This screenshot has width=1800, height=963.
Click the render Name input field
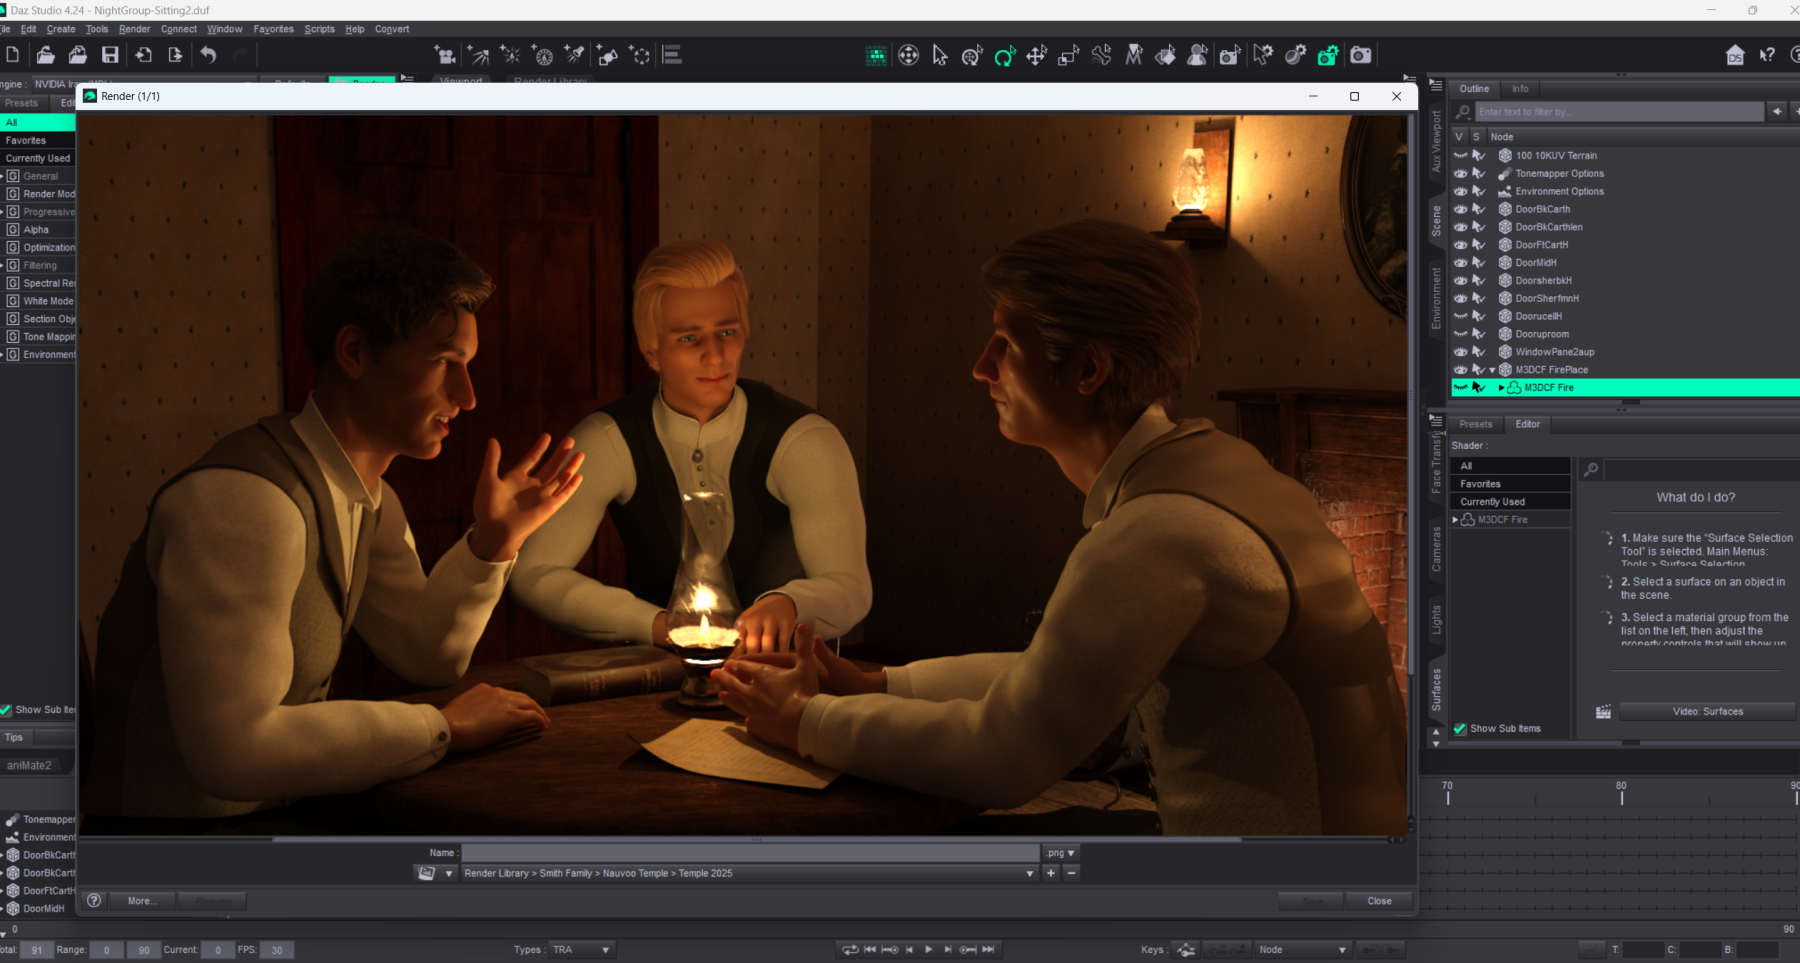coord(750,853)
